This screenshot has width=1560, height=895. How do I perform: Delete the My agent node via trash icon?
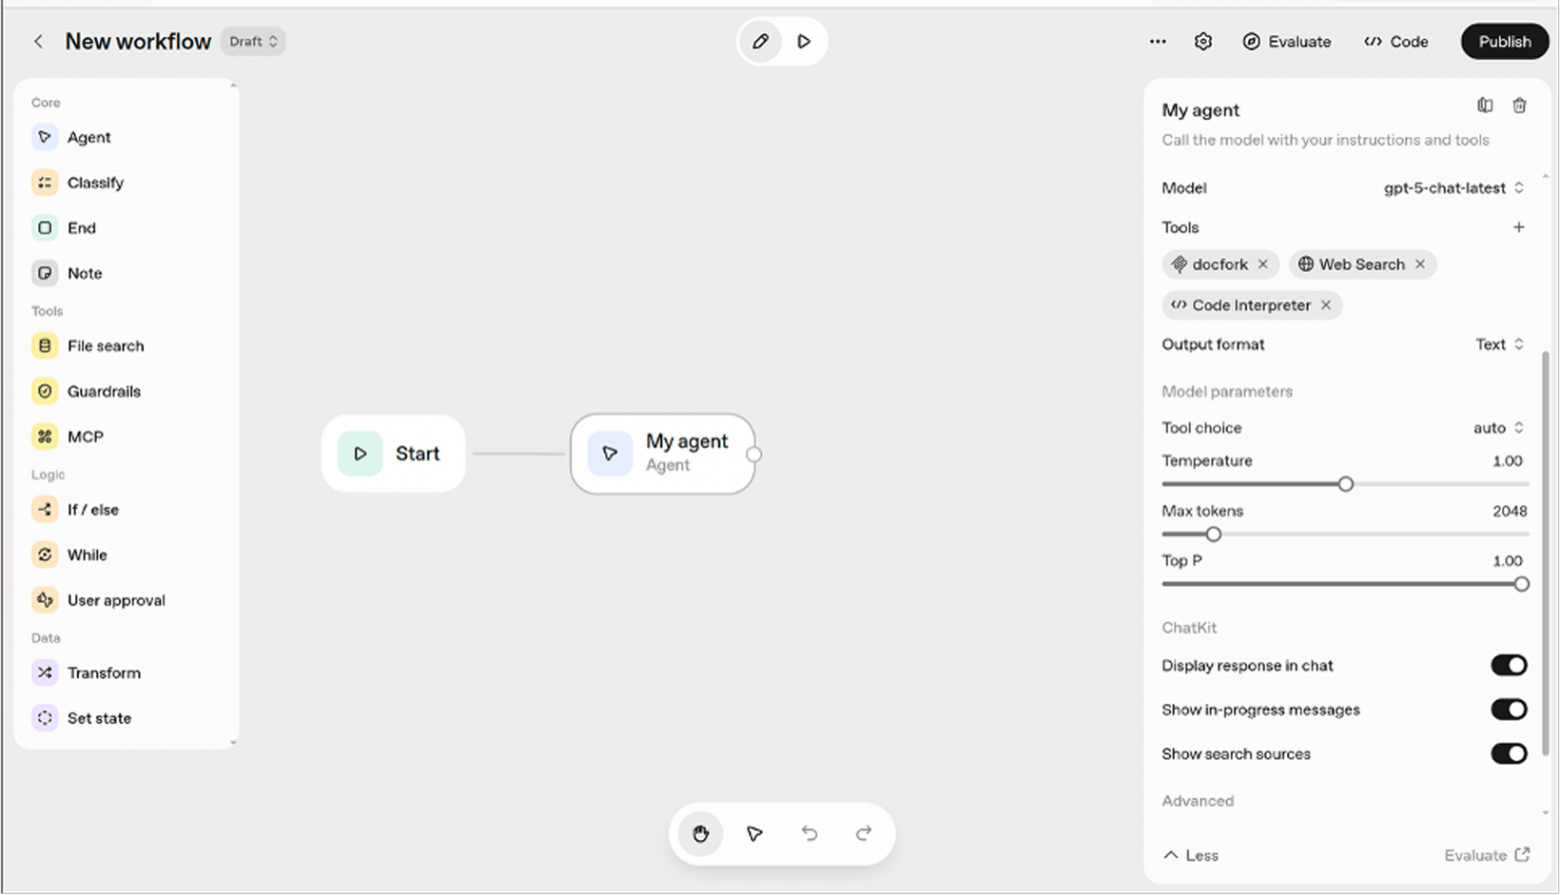(1520, 105)
